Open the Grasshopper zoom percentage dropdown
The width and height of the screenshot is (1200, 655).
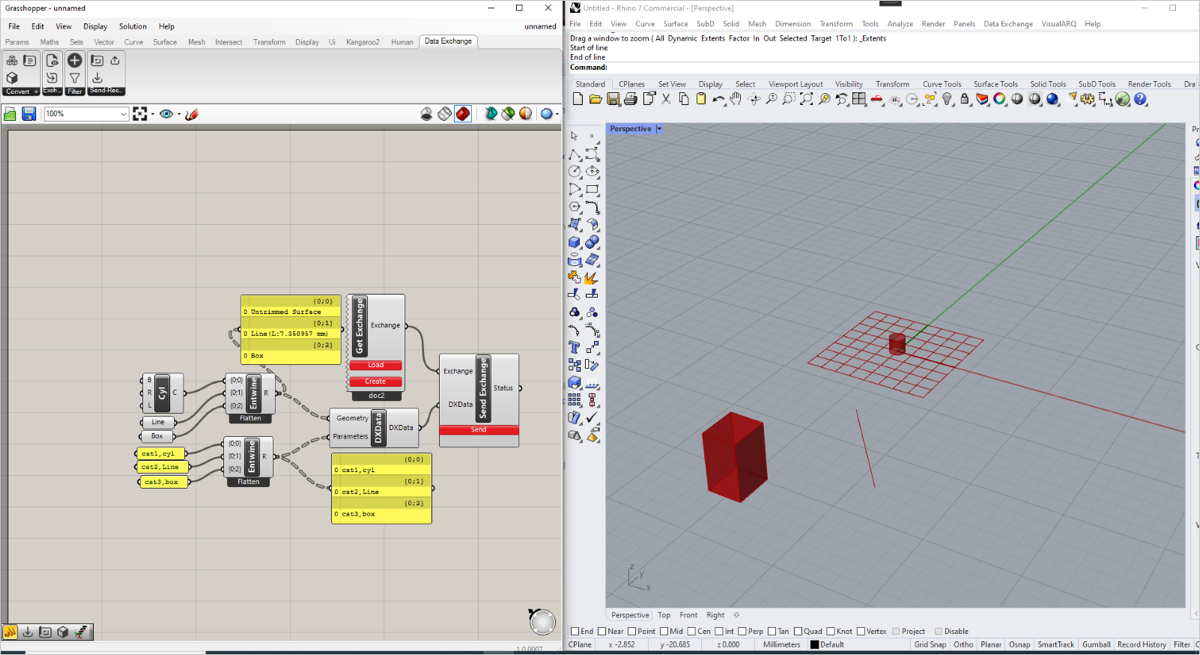pos(123,114)
